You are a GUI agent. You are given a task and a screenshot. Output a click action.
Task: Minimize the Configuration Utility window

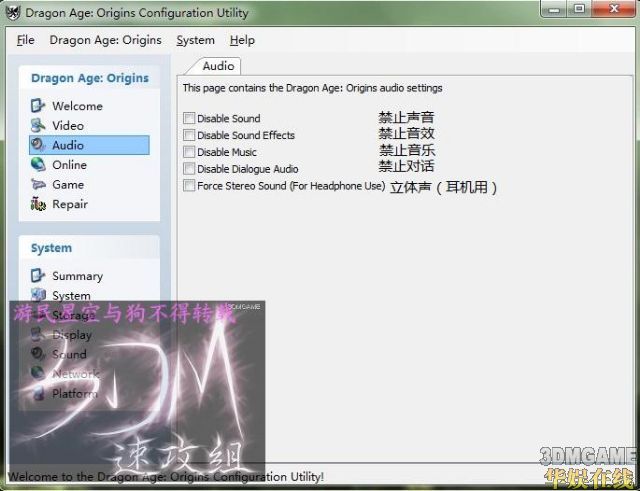(554, 9)
